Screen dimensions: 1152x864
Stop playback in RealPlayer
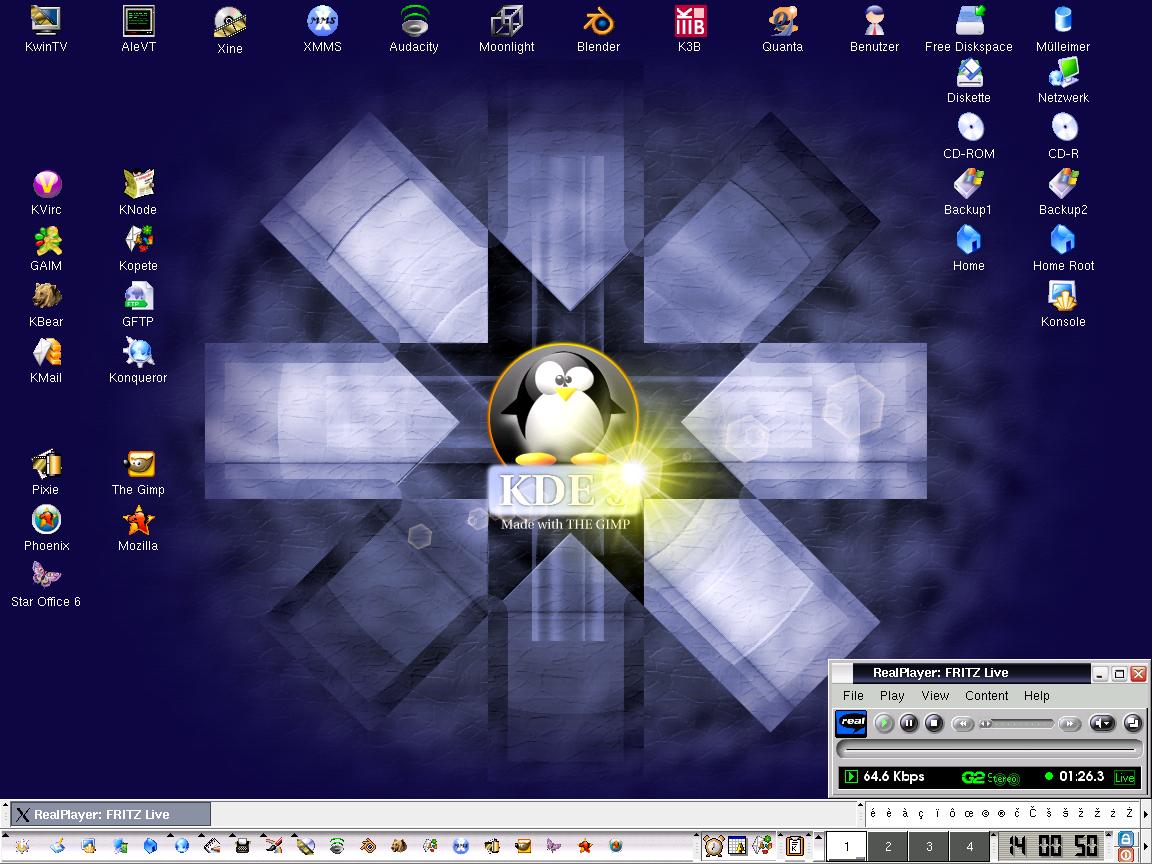pos(934,724)
